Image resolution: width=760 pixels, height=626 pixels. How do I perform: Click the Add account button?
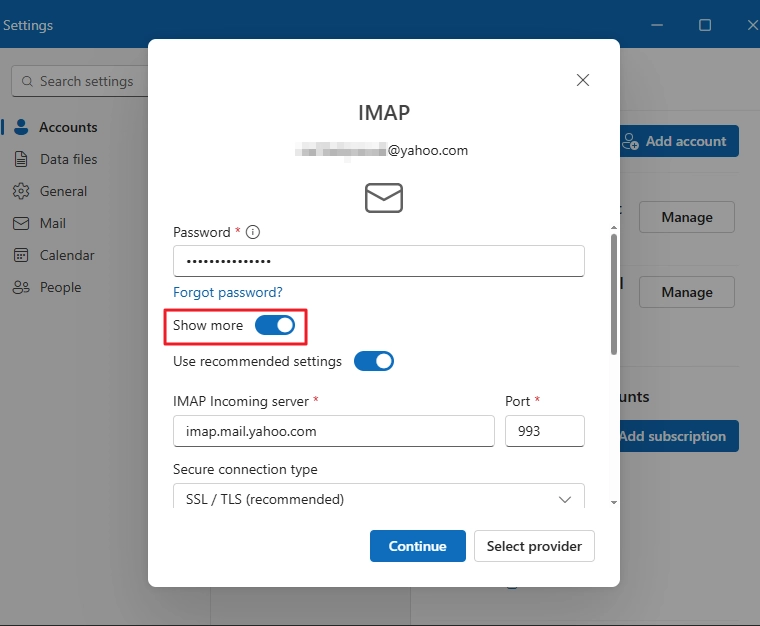(x=679, y=141)
